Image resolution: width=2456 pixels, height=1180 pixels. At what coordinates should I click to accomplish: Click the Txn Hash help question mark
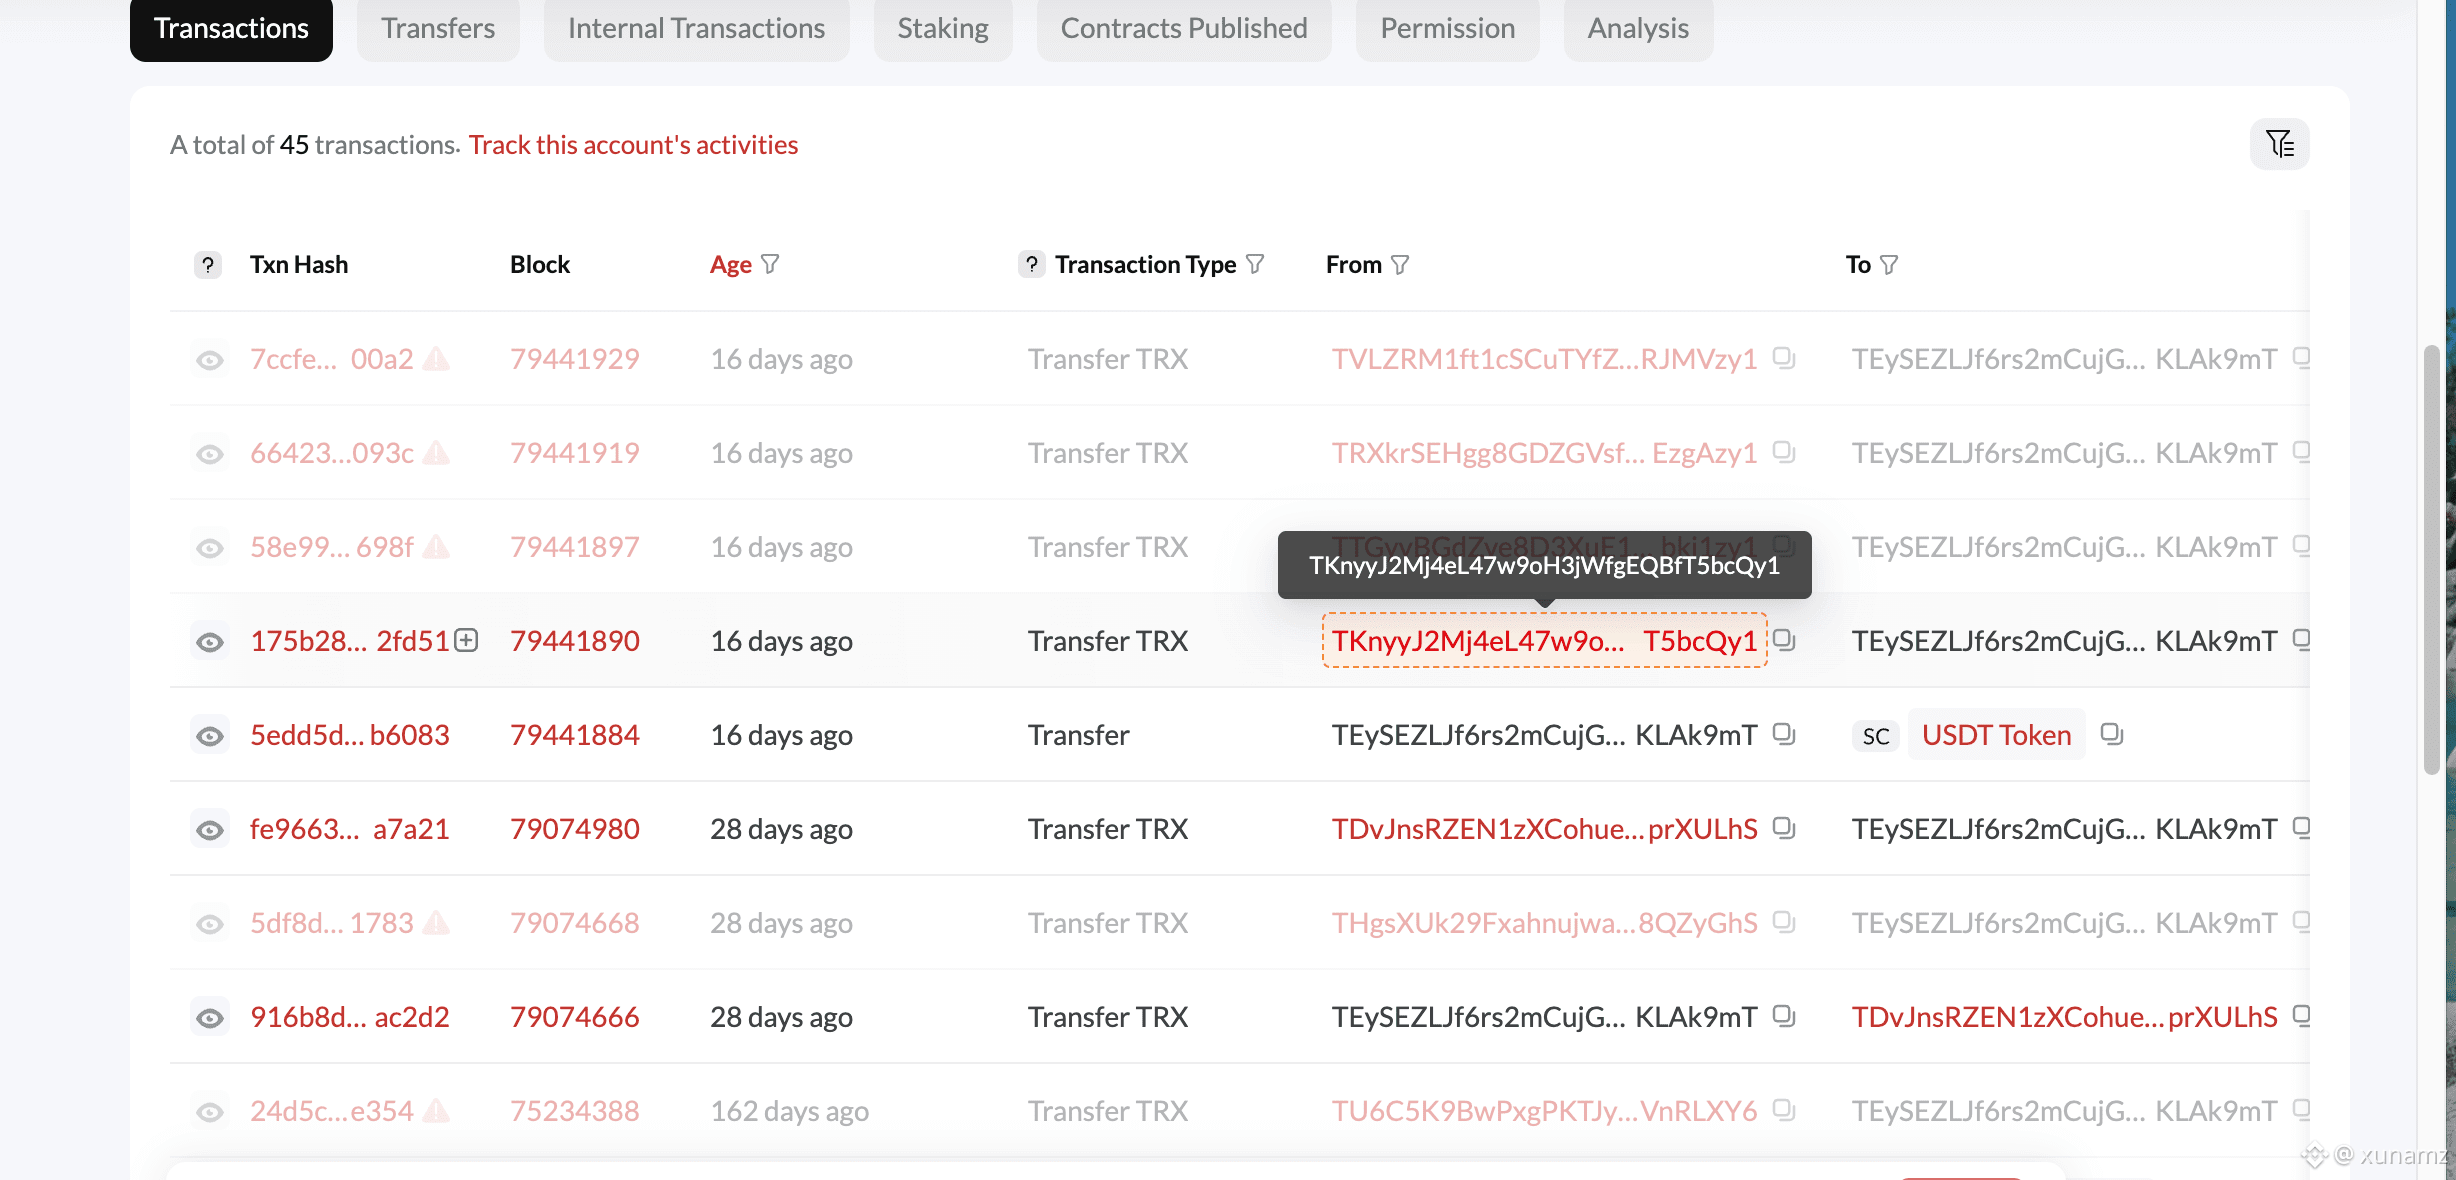[208, 265]
